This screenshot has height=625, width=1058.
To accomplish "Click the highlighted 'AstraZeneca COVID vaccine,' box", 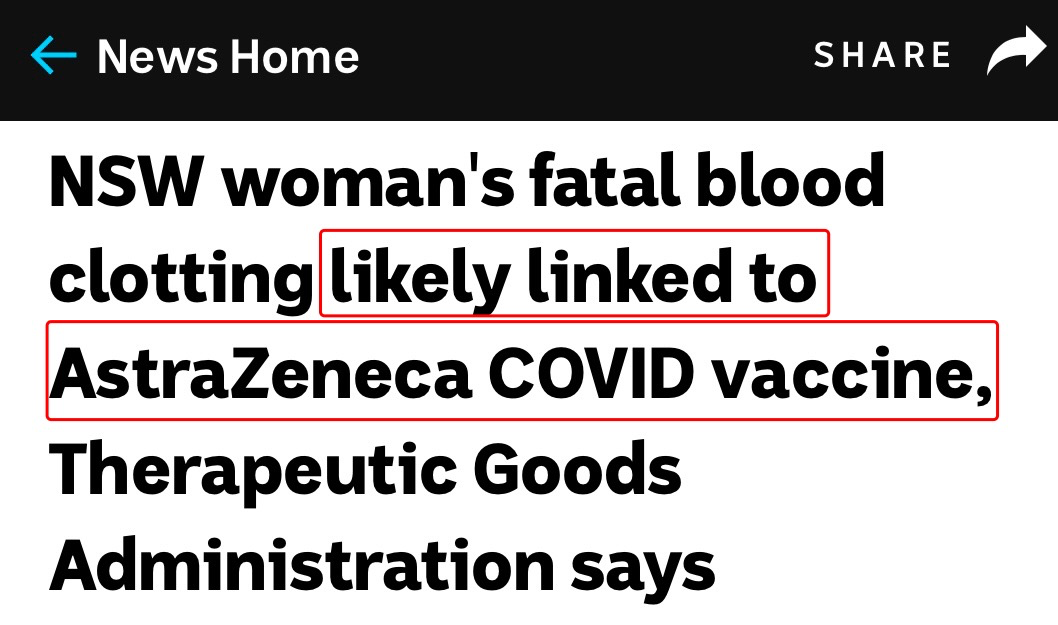I will tap(522, 371).
